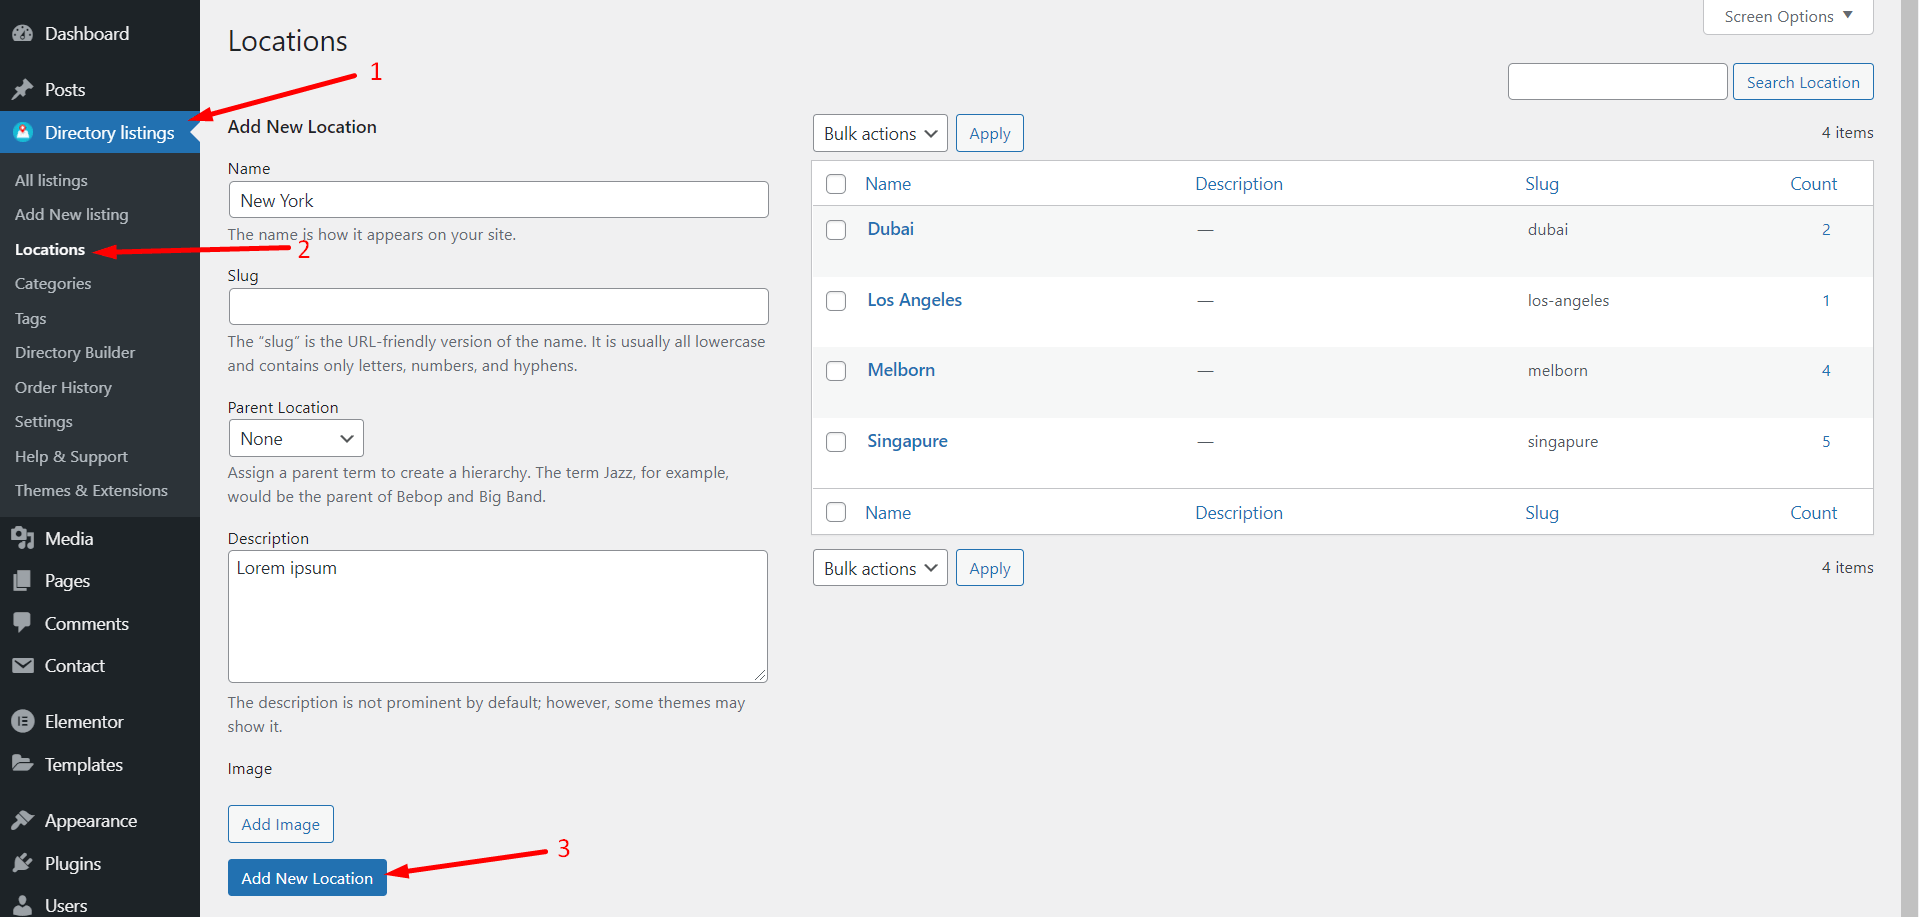The height and width of the screenshot is (917, 1919).
Task: Open the Dashboard from the sidebar icon
Action: pyautogui.click(x=24, y=33)
